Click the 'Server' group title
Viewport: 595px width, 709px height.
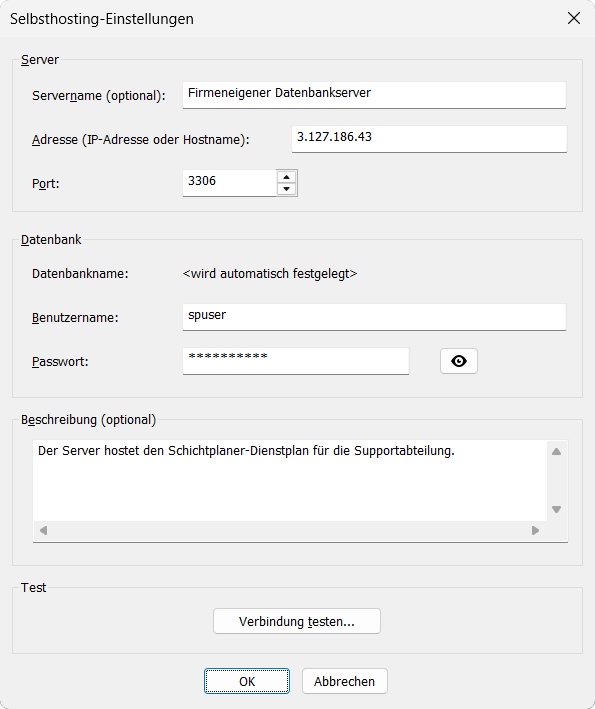pyautogui.click(x=40, y=60)
